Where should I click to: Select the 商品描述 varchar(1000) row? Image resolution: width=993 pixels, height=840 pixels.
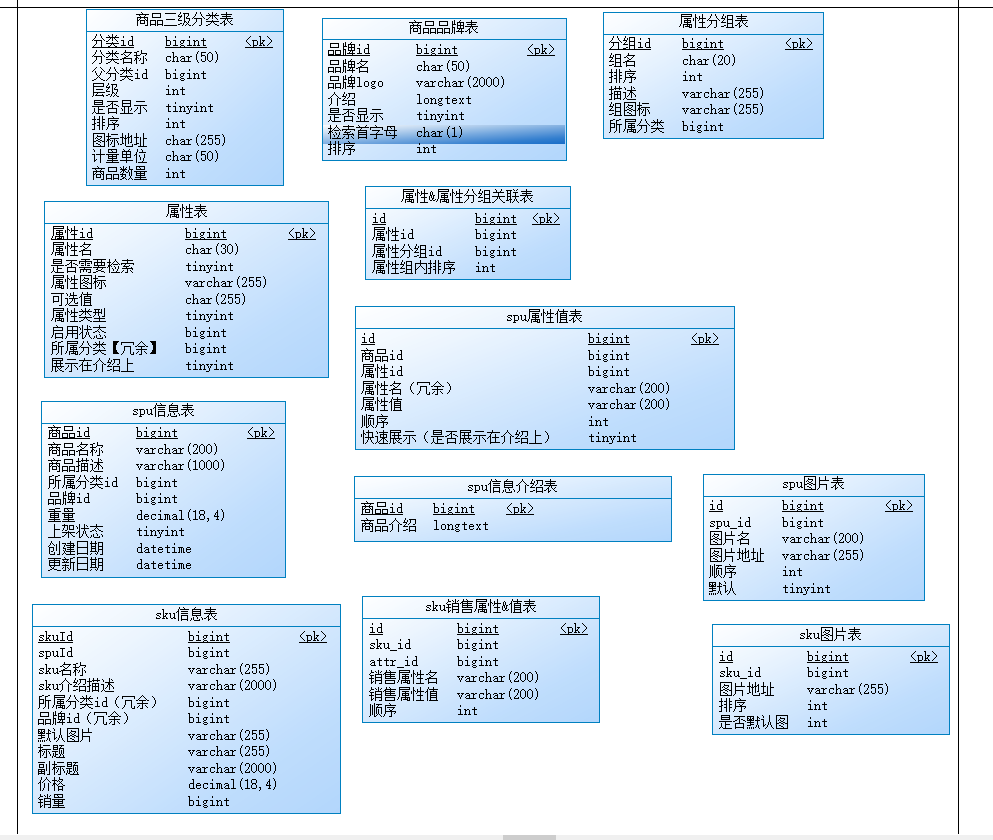pos(163,466)
